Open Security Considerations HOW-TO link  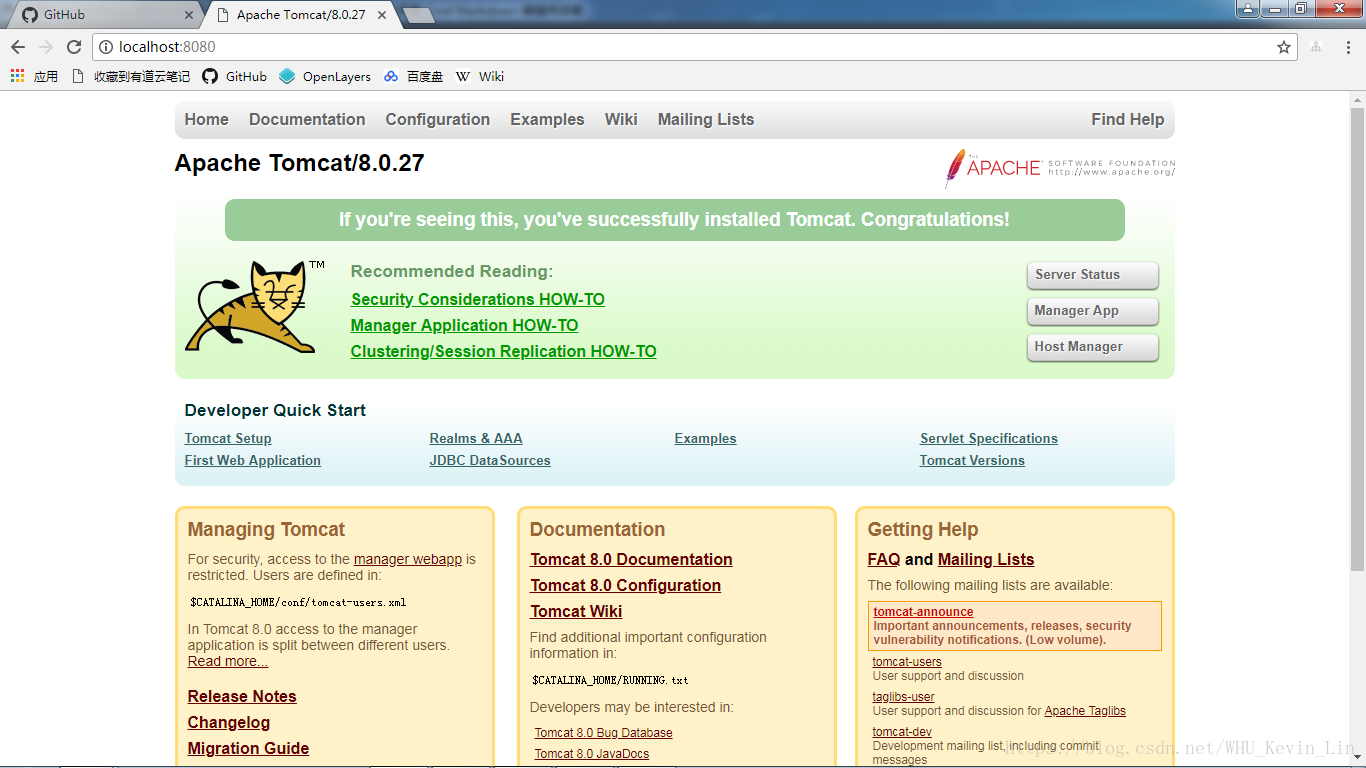click(478, 299)
